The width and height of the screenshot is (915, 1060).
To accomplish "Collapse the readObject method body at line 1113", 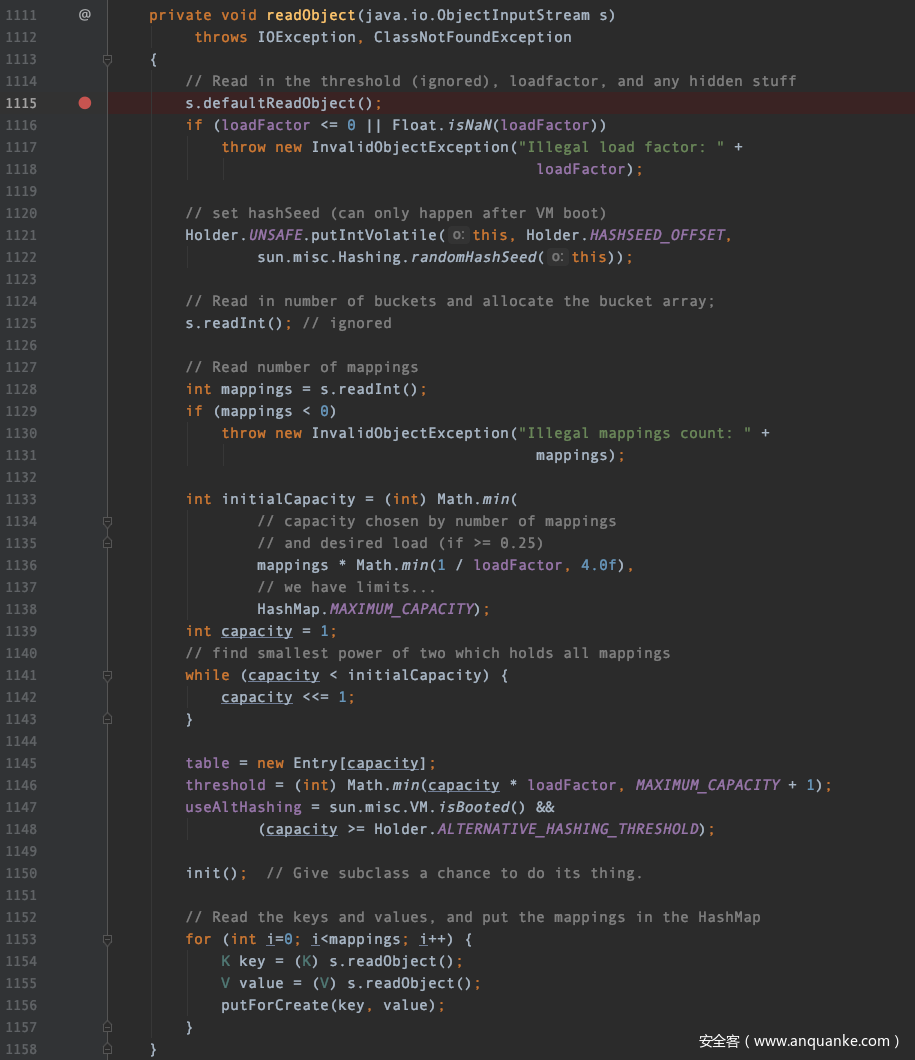I will (107, 59).
